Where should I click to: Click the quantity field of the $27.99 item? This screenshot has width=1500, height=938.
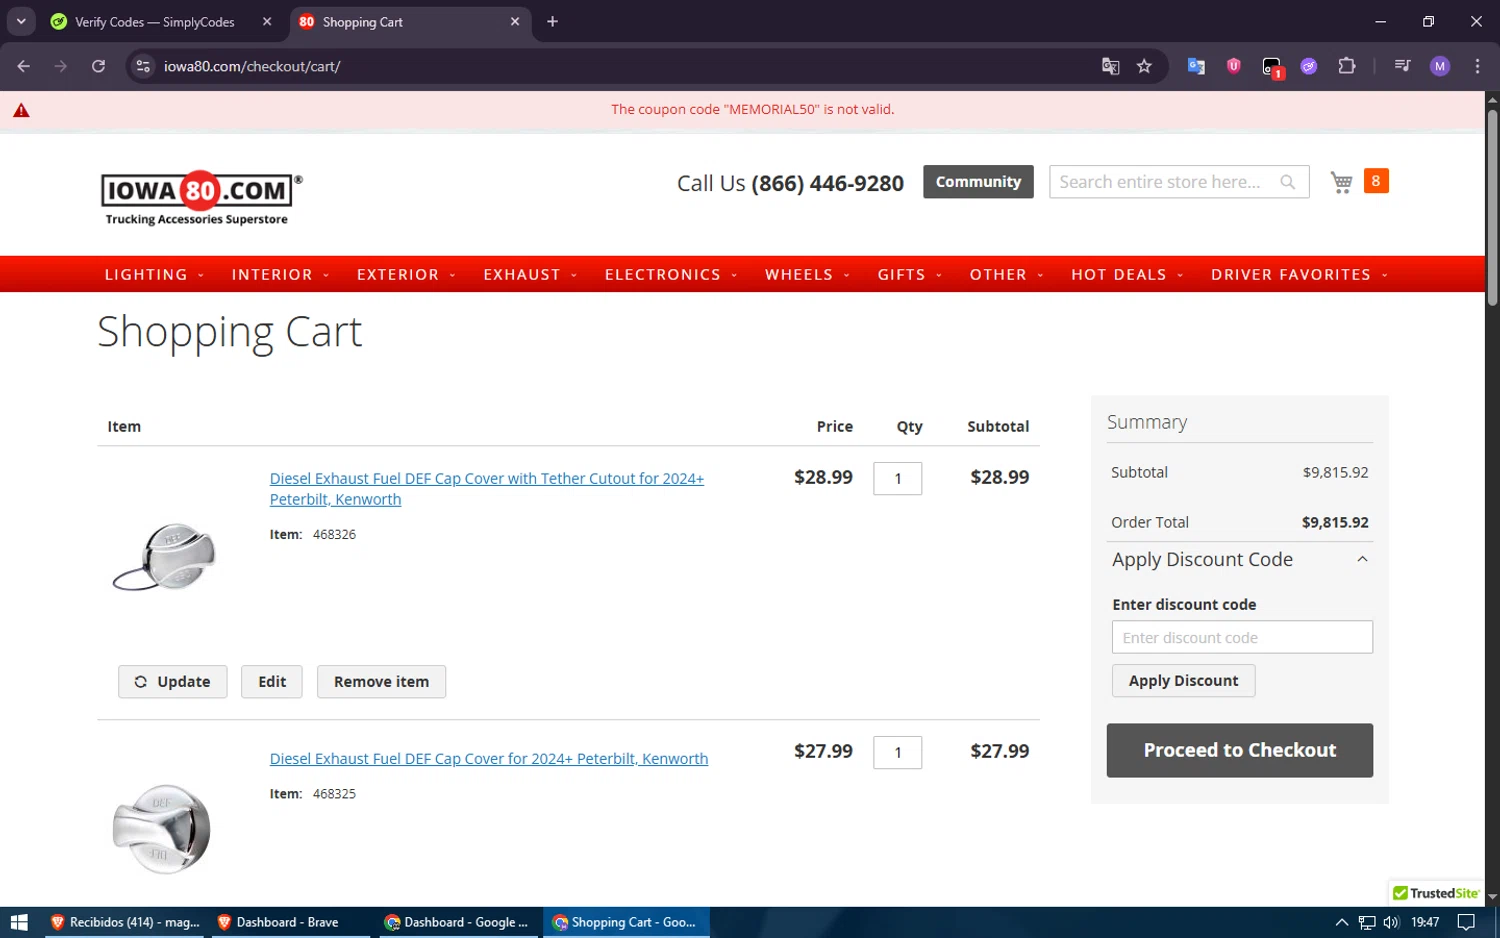click(x=897, y=752)
